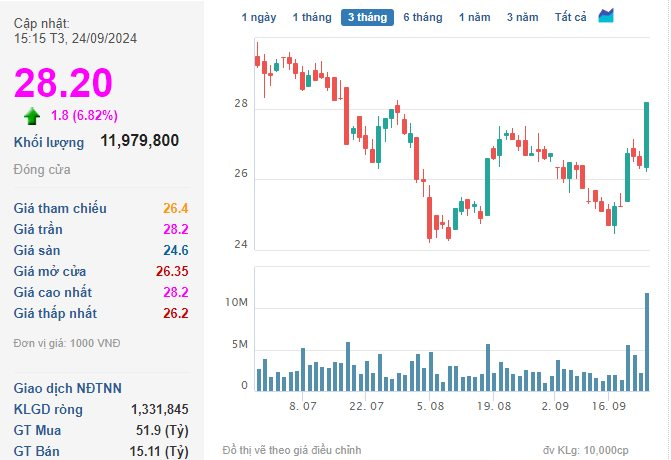Click the large 28.20 current price
The height and width of the screenshot is (460, 671).
click(x=63, y=83)
